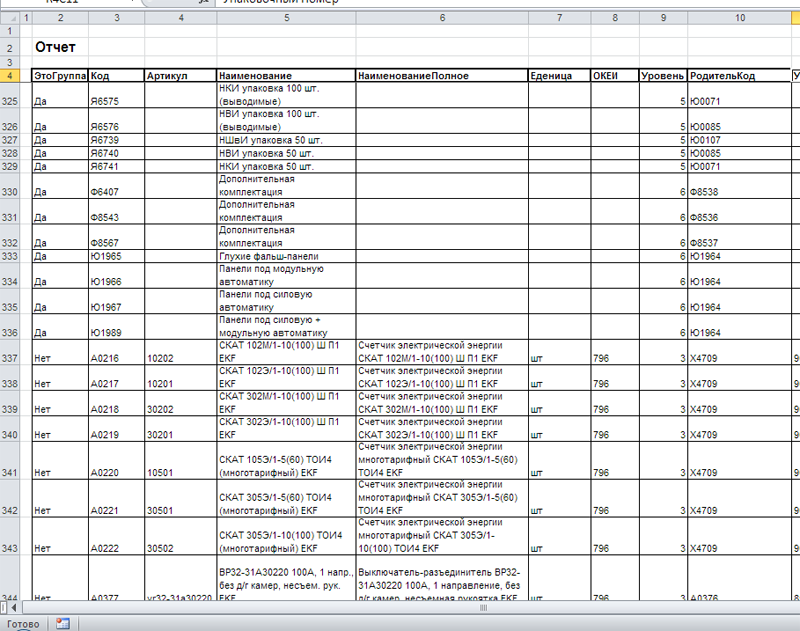Select column header 8
Screen dimensions: 800x631
click(615, 18)
